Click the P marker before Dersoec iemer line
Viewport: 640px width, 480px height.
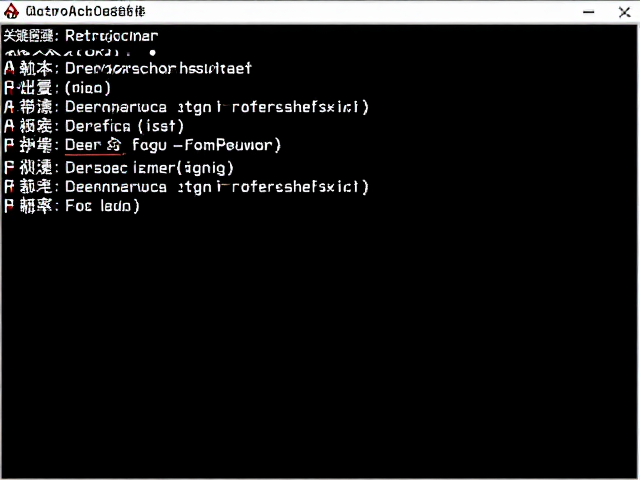9,167
